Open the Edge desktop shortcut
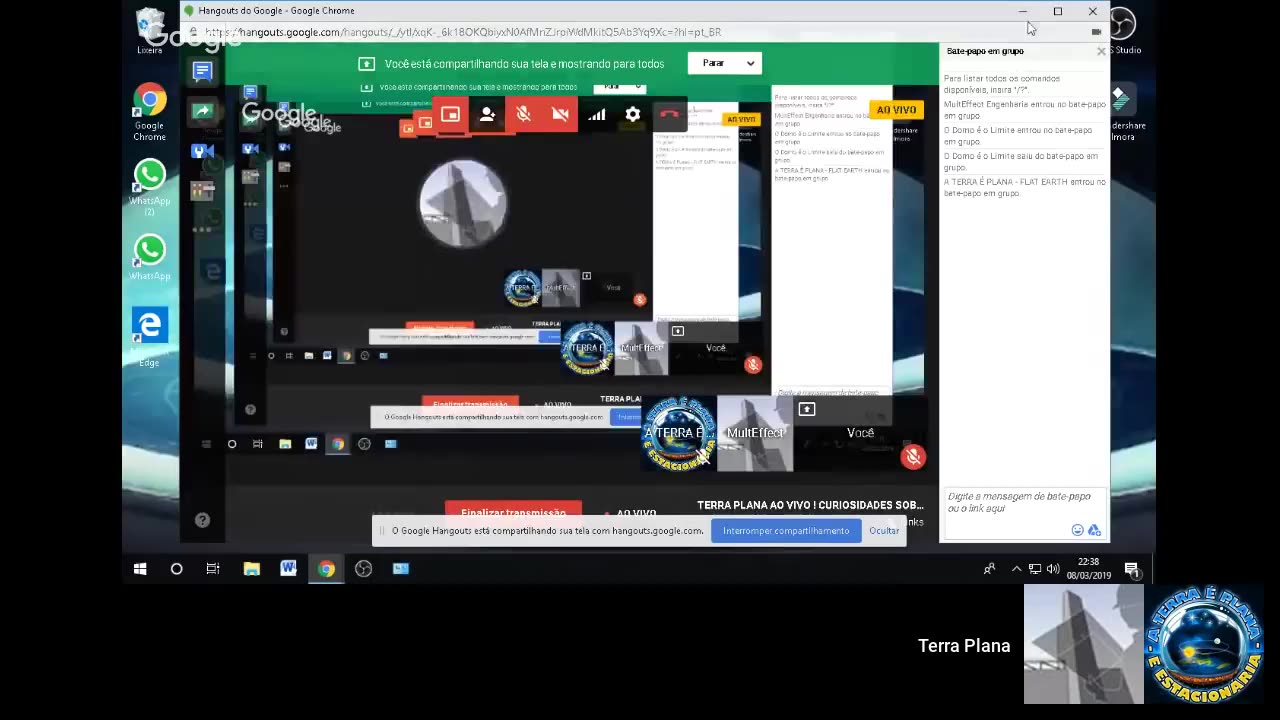Screen dimensions: 1280x720 coord(150,335)
